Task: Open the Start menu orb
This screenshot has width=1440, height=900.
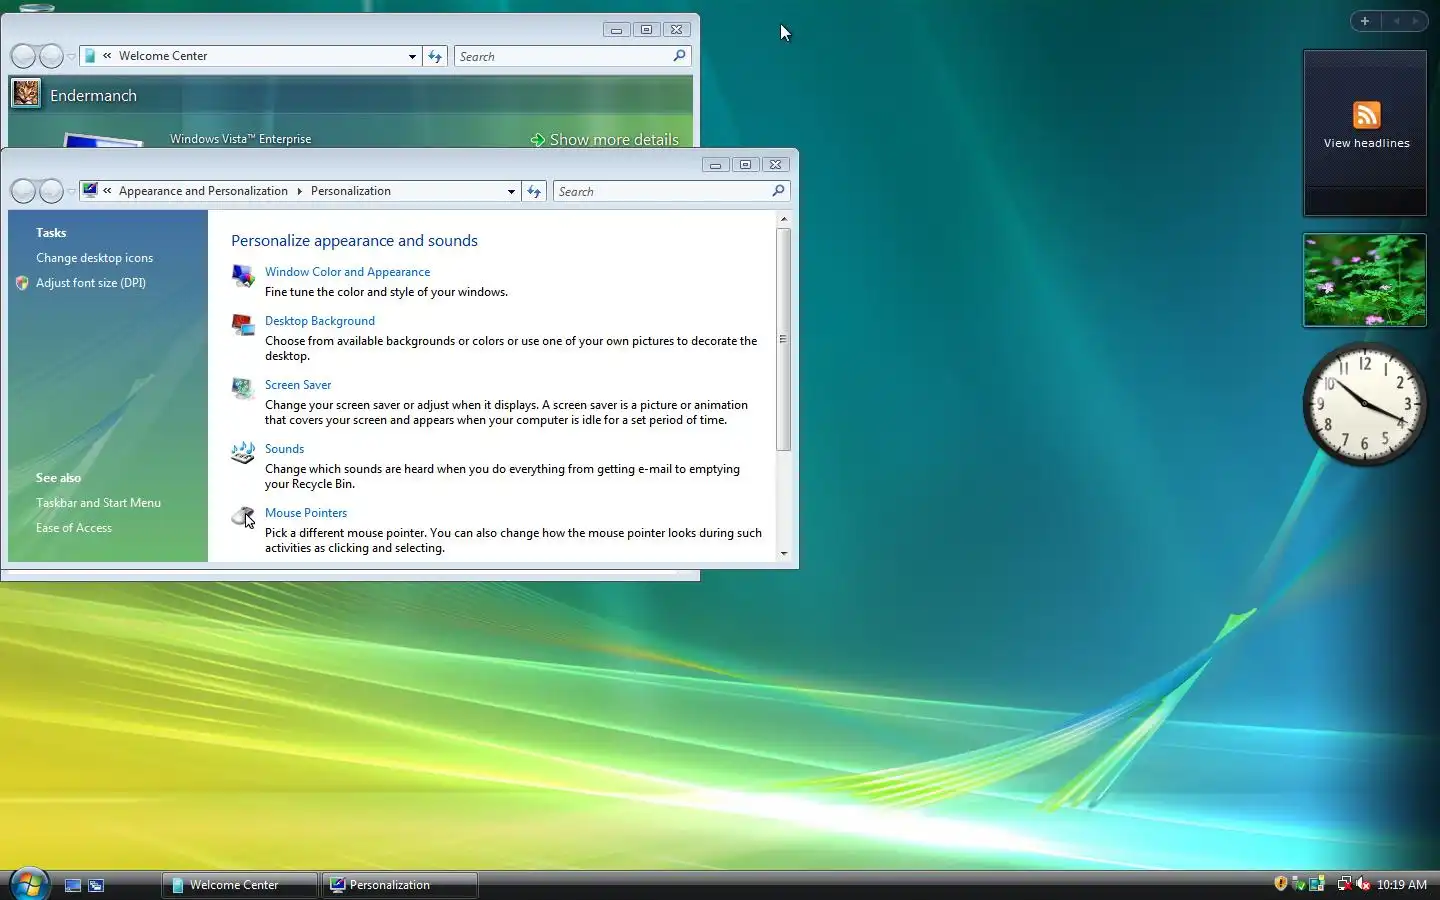Action: click(29, 884)
